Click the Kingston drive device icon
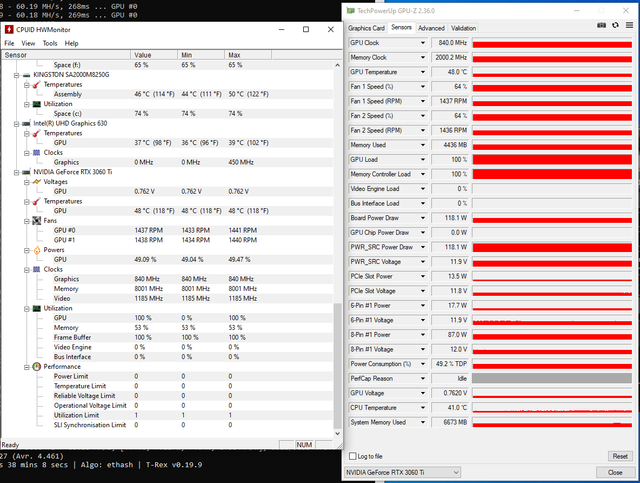 pos(27,75)
